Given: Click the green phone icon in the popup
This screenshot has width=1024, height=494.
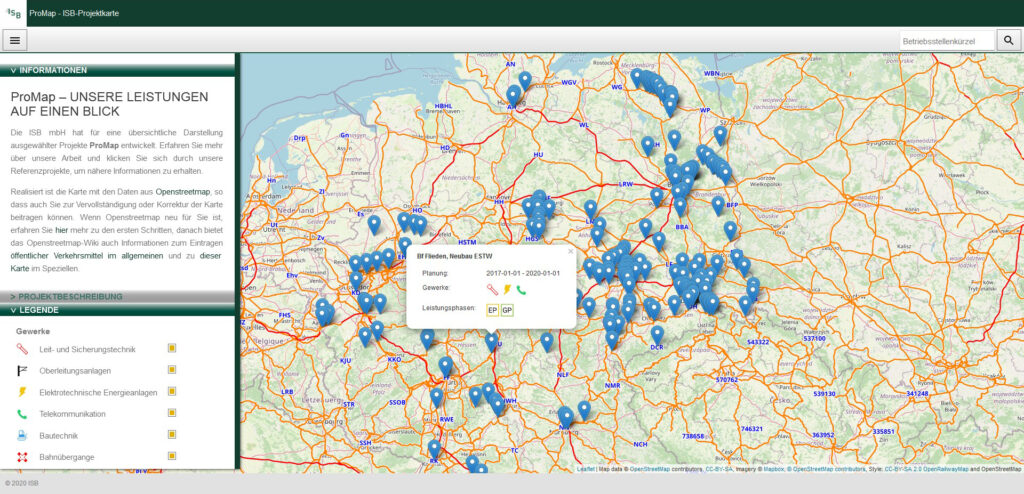Looking at the screenshot, I should 521,290.
